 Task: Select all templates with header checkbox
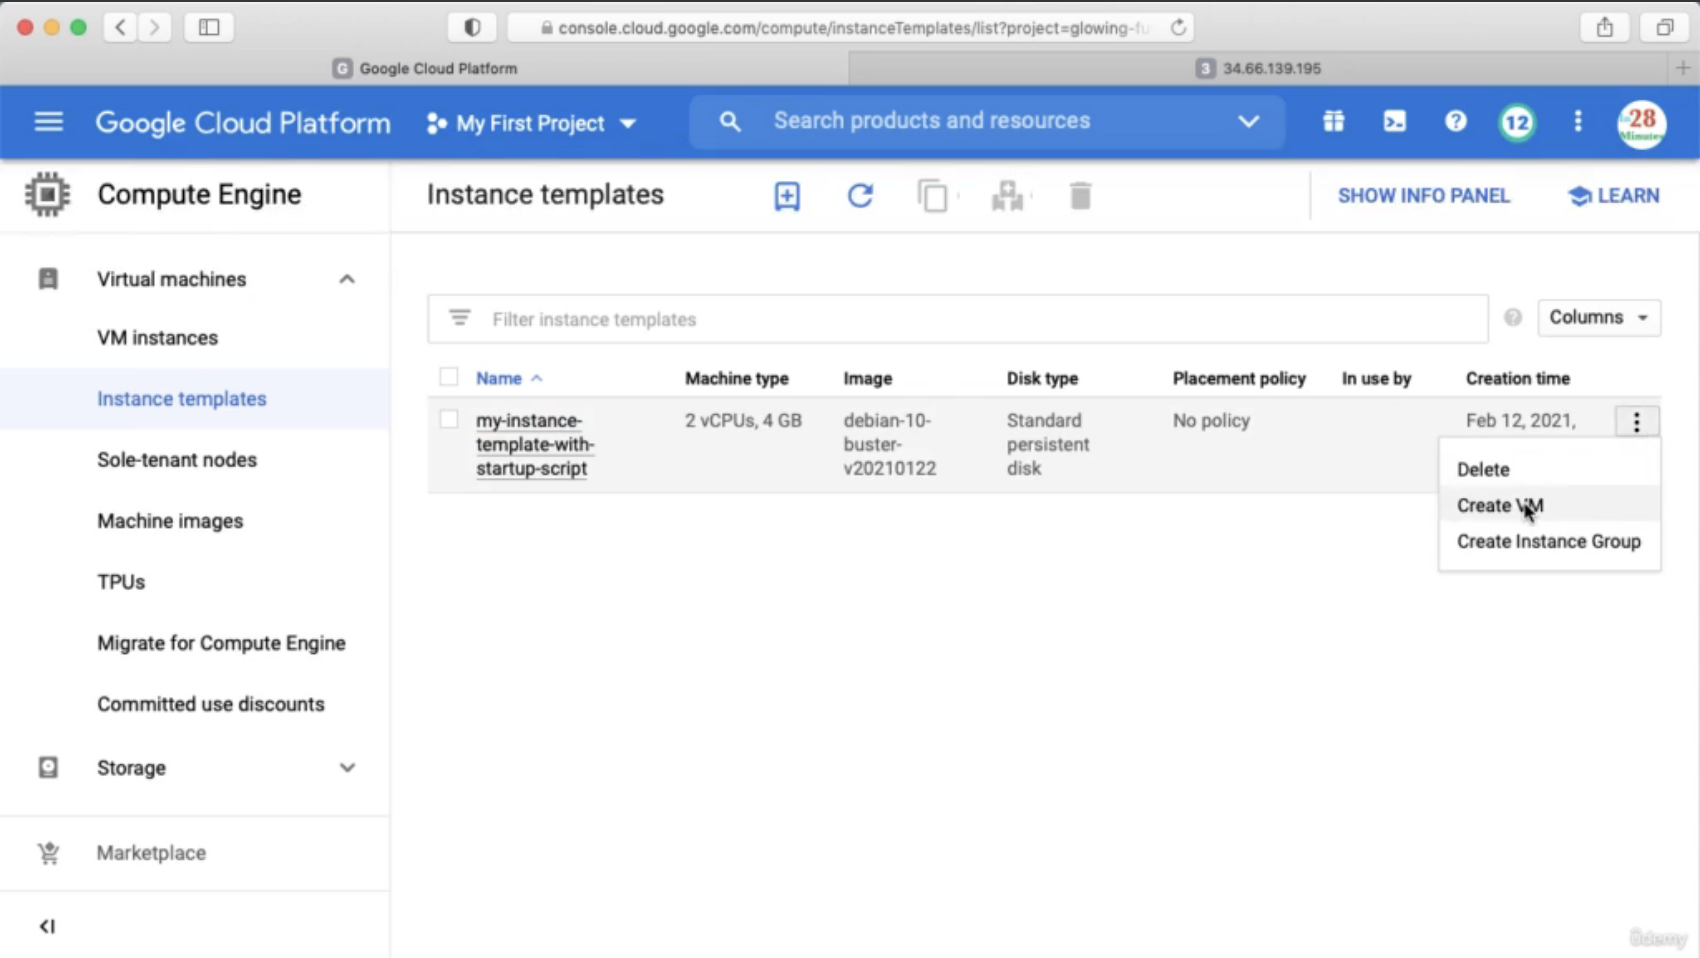pos(448,377)
